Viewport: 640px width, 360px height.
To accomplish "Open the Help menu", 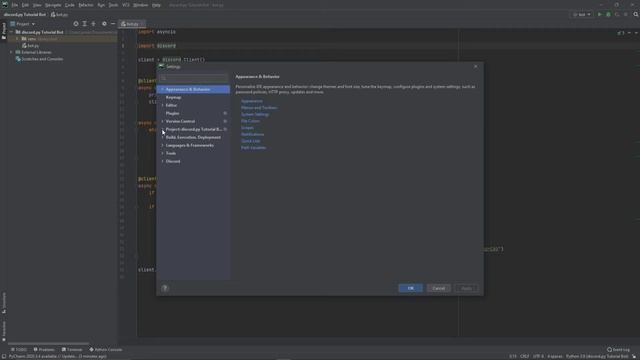I will (x=156, y=5).
